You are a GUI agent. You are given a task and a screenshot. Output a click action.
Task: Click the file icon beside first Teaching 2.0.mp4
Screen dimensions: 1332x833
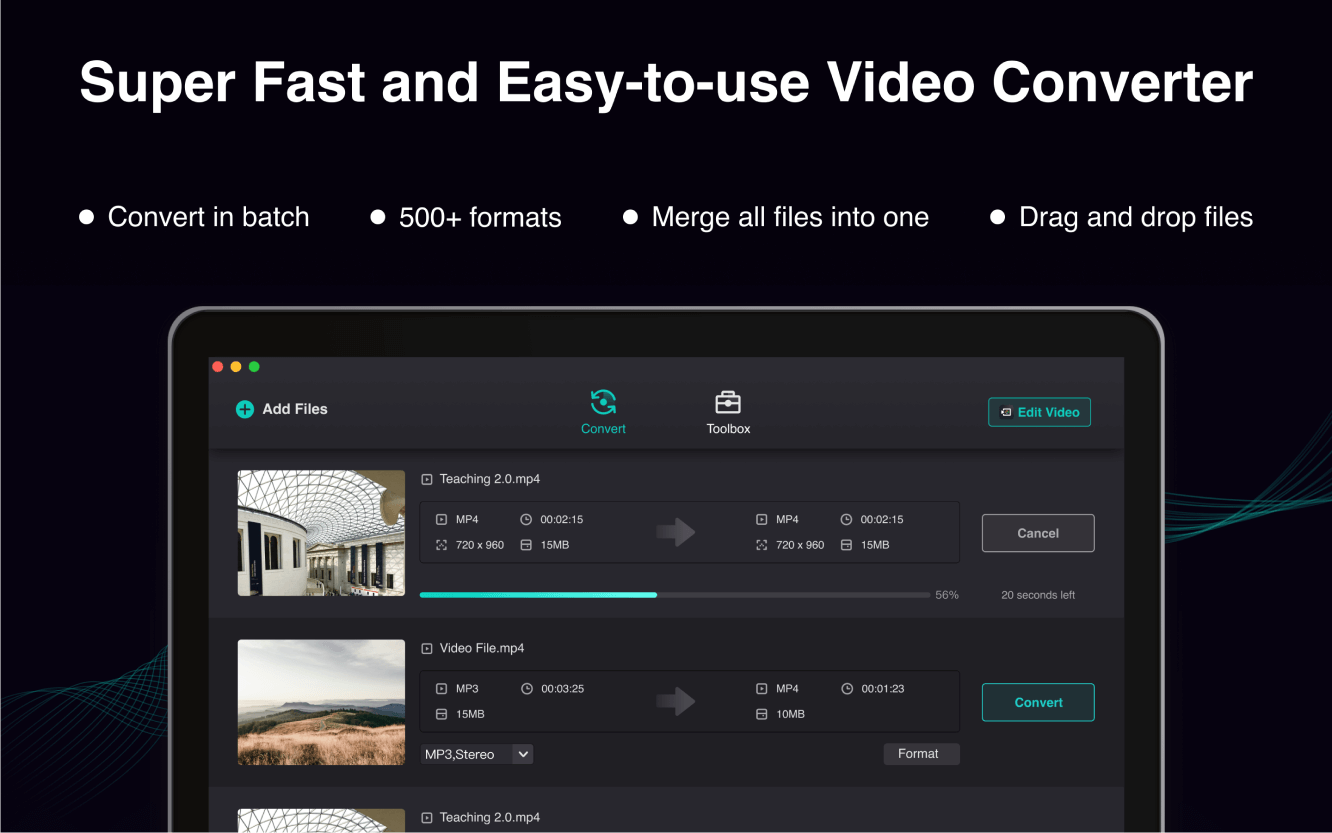click(427, 479)
